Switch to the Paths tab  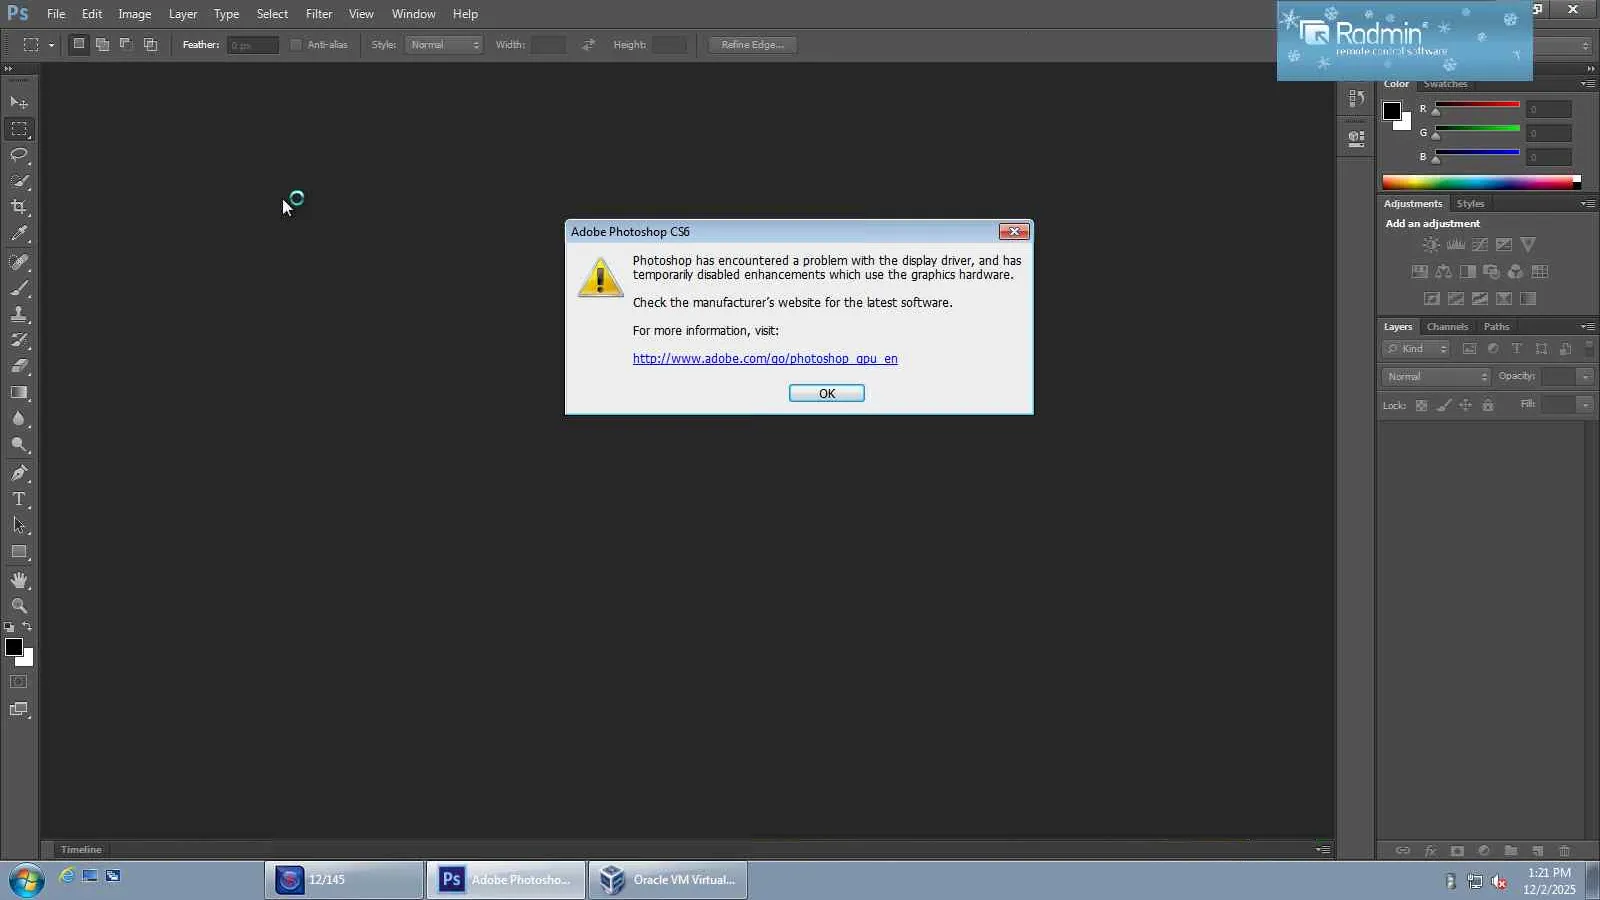click(1496, 327)
